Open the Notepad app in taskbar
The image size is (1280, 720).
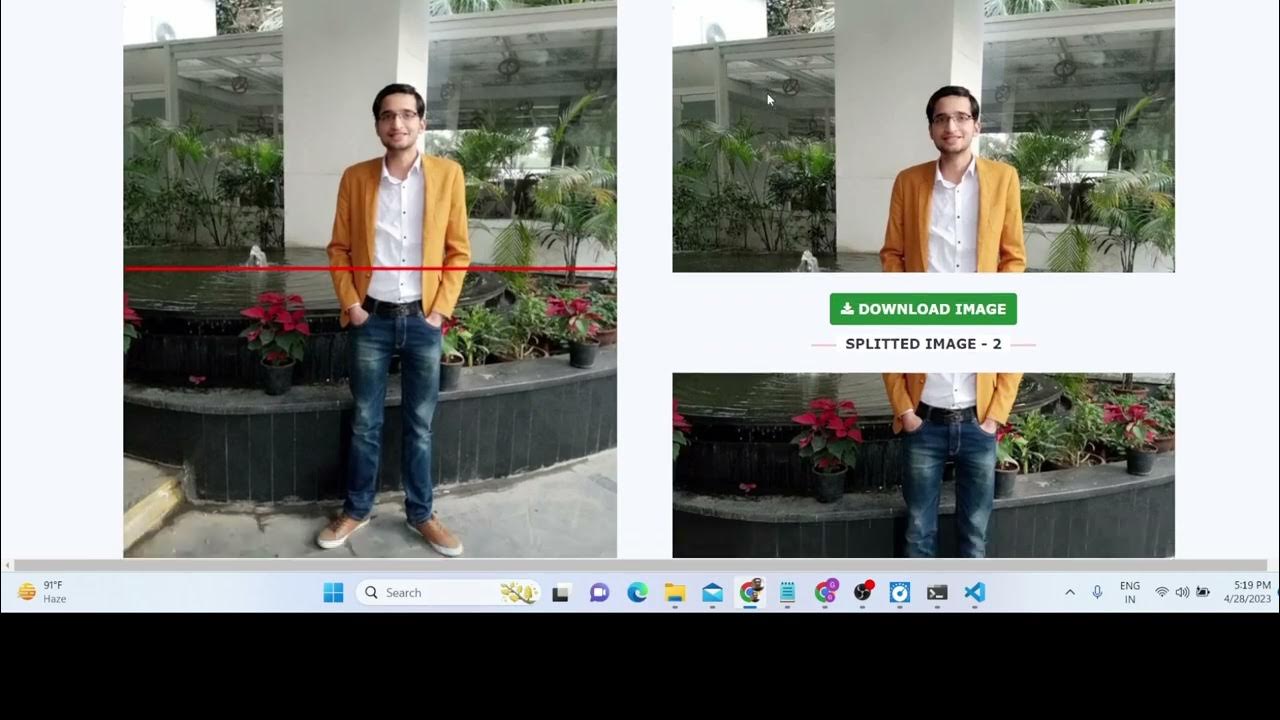(787, 593)
